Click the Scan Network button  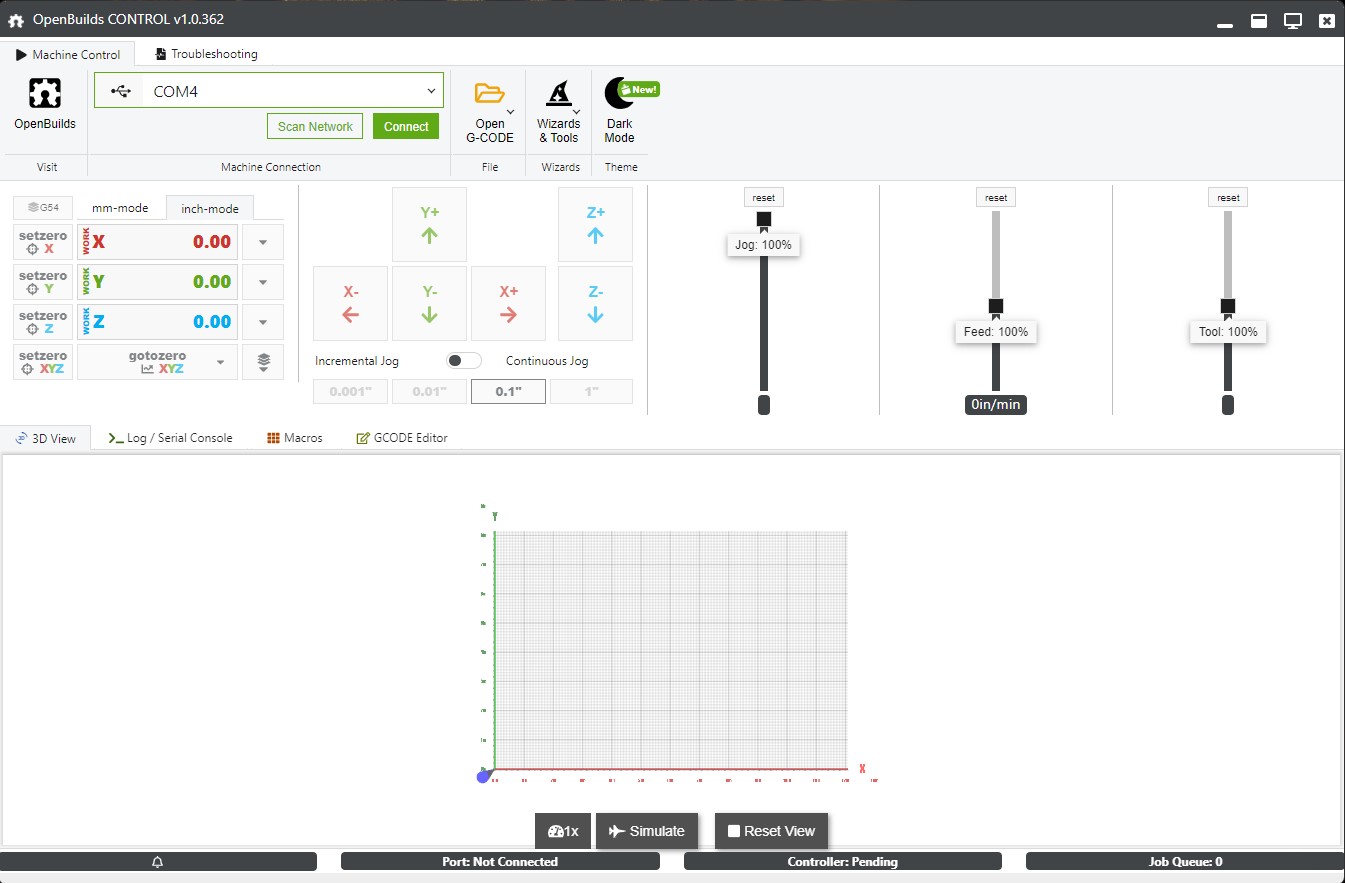pos(315,126)
